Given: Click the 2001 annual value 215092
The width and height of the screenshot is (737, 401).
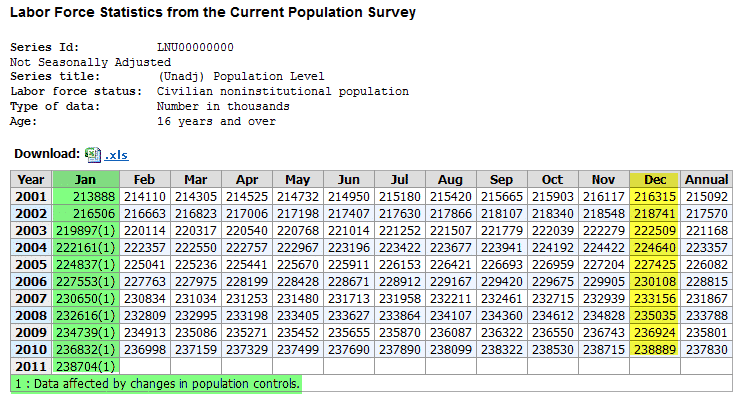Looking at the screenshot, I should (x=706, y=198).
